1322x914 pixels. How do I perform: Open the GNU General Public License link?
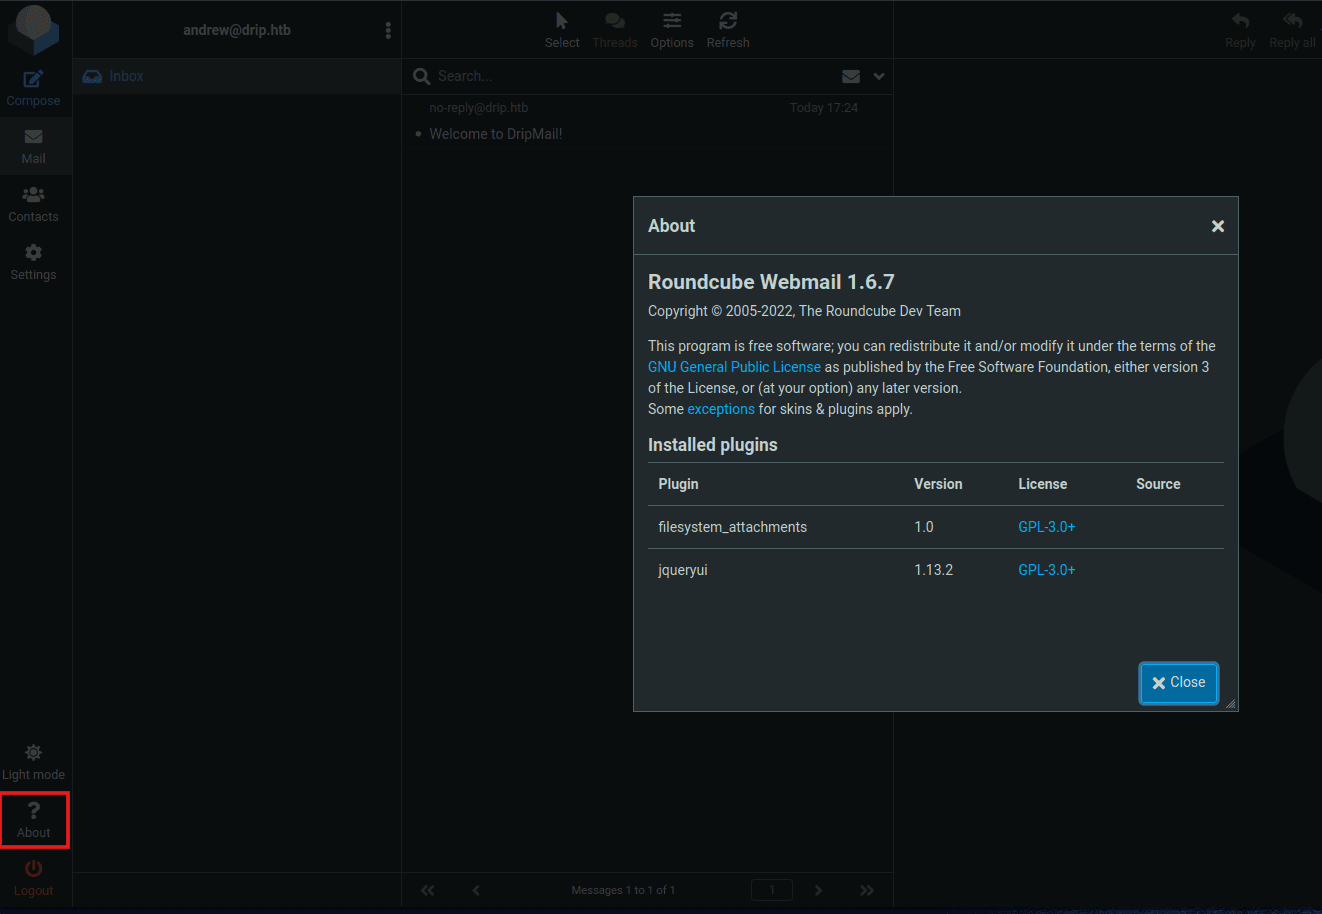click(734, 367)
